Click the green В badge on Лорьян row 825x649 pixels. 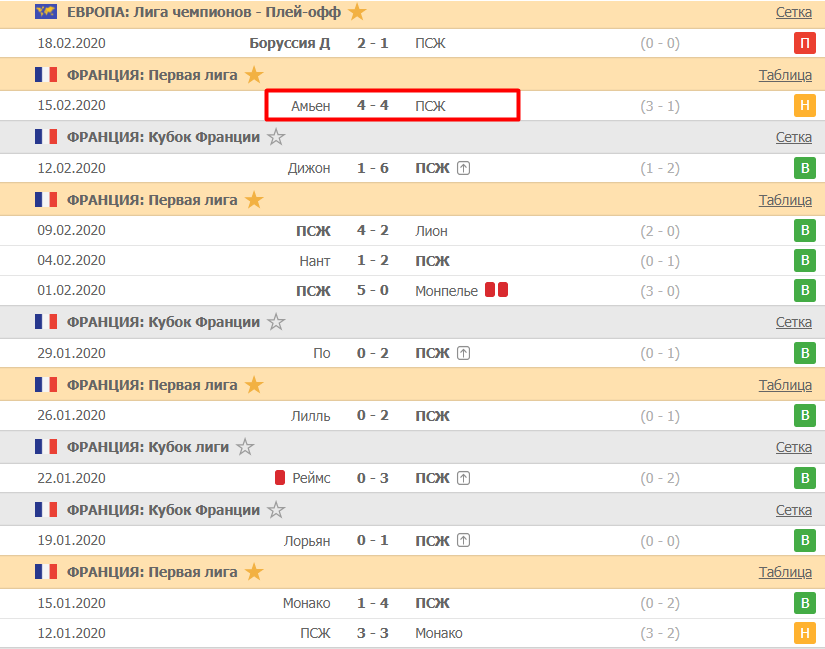[x=804, y=541]
